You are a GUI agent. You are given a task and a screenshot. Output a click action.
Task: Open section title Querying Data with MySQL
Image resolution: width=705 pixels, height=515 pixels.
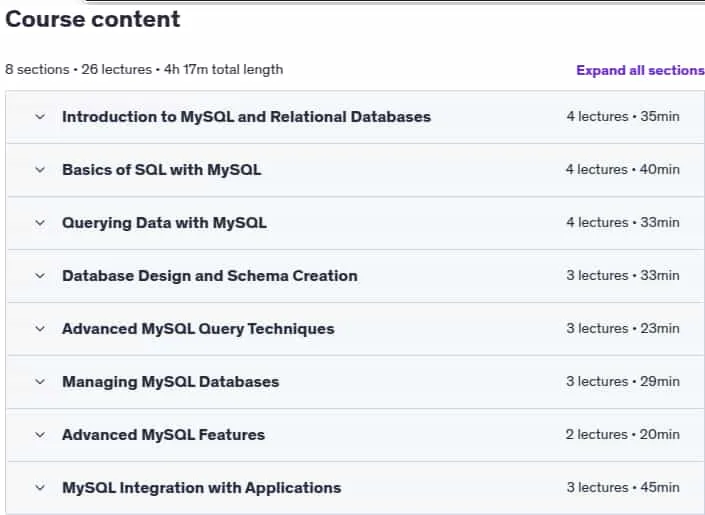[x=164, y=223]
